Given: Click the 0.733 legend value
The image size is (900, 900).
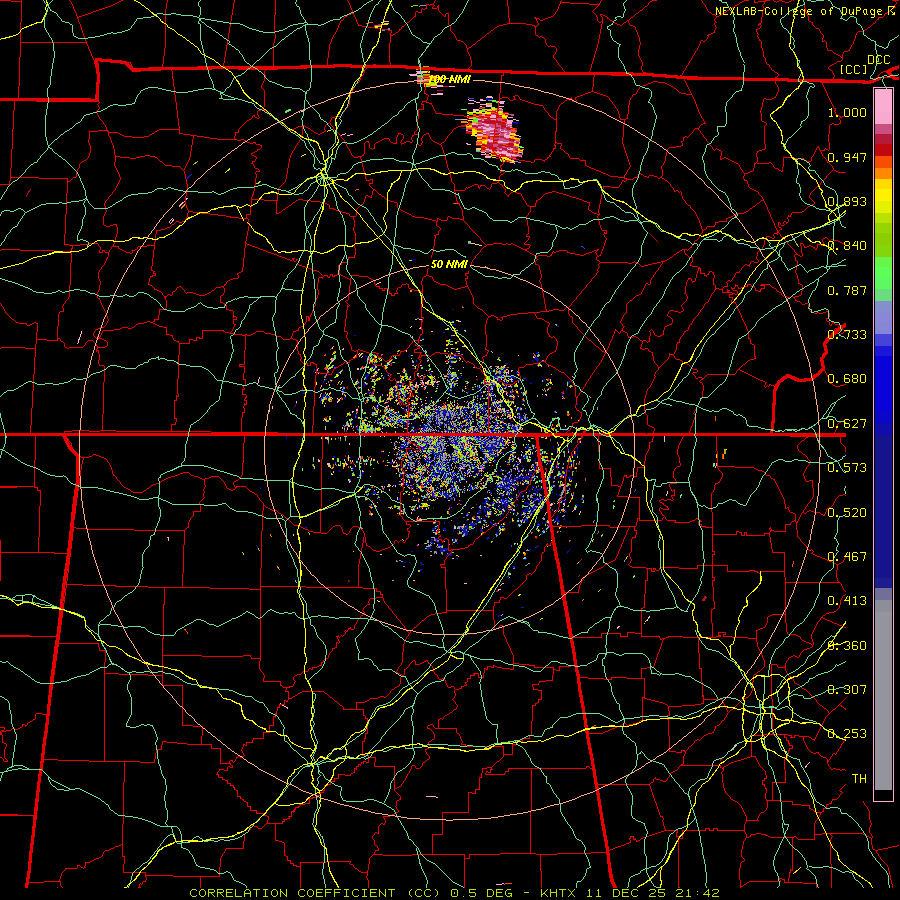Looking at the screenshot, I should 847,335.
